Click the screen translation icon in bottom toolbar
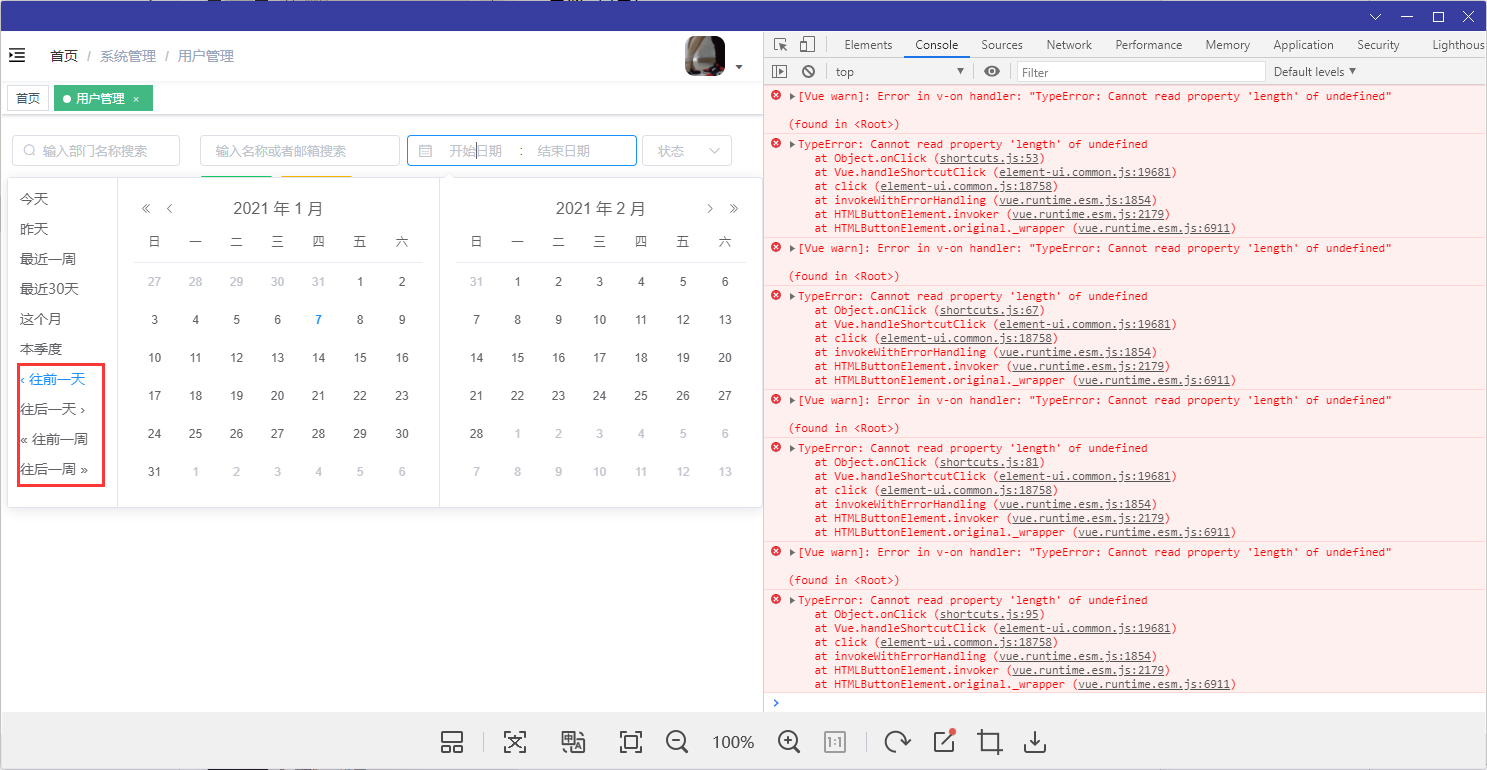1487x770 pixels. [573, 742]
